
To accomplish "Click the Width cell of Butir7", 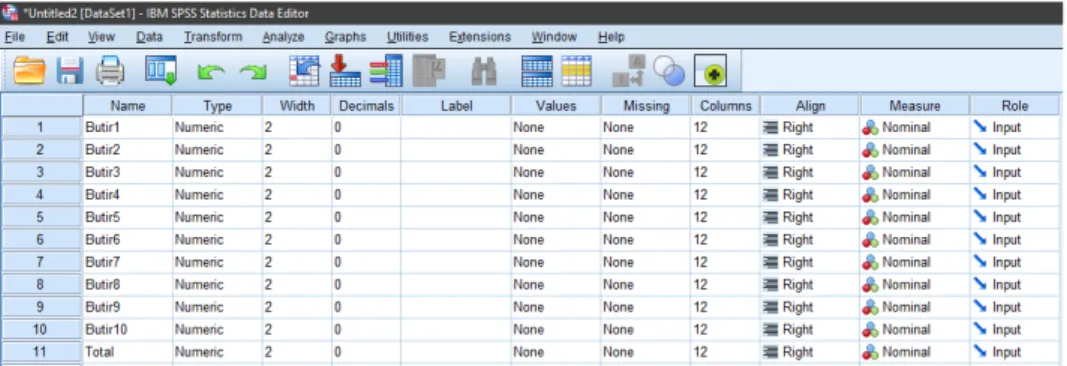I will point(297,262).
